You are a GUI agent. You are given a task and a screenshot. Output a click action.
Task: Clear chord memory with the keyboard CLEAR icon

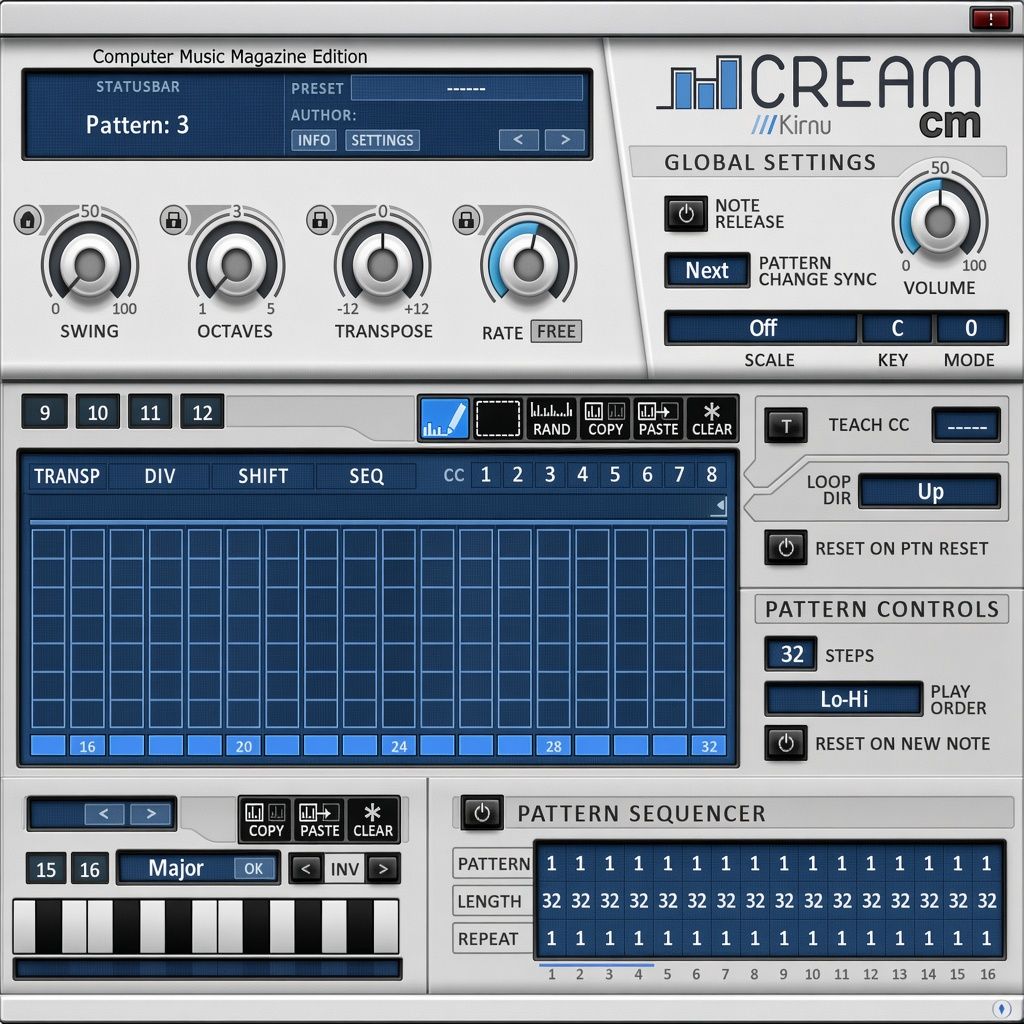pyautogui.click(x=373, y=820)
